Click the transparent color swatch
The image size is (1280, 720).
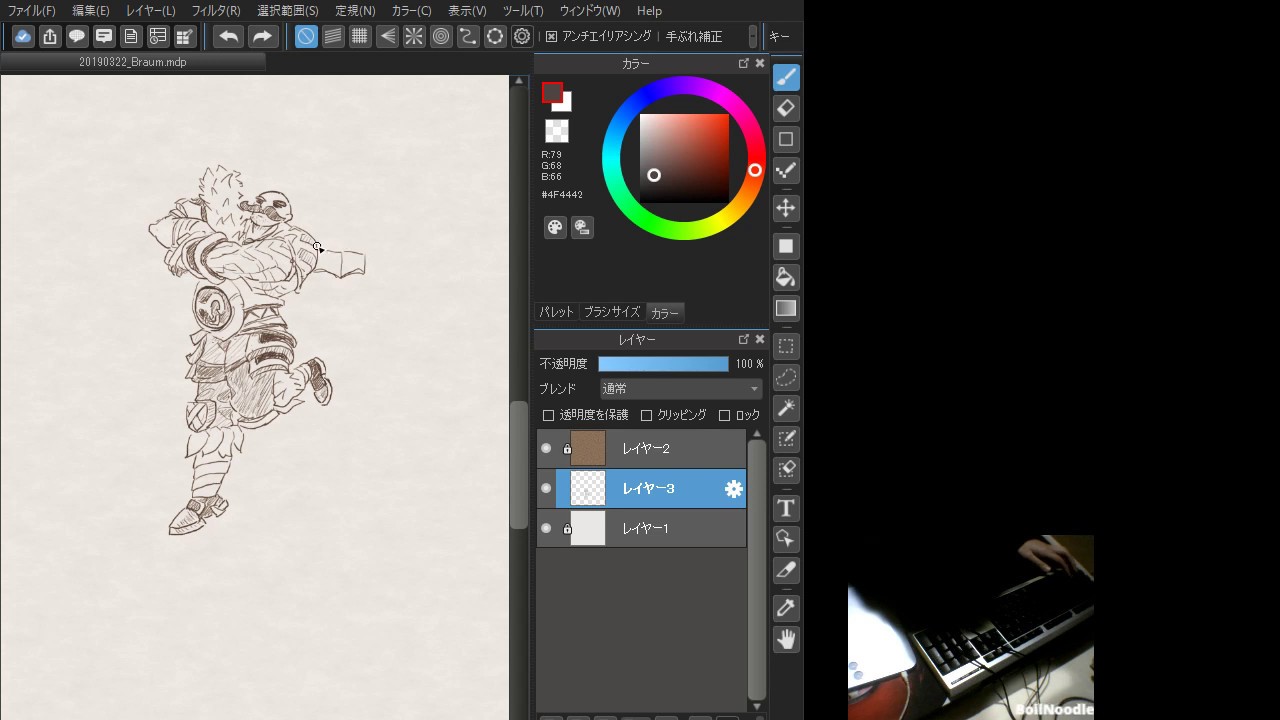pyautogui.click(x=557, y=131)
